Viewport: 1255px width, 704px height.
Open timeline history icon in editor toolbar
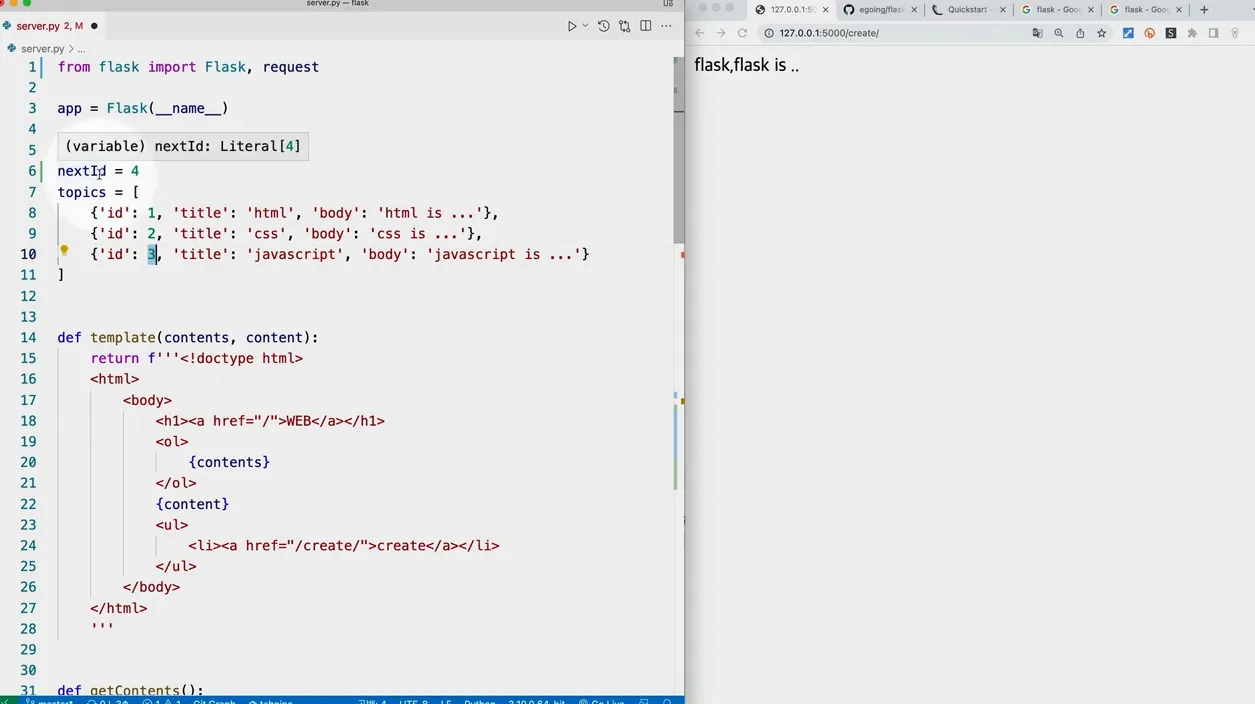pos(604,26)
